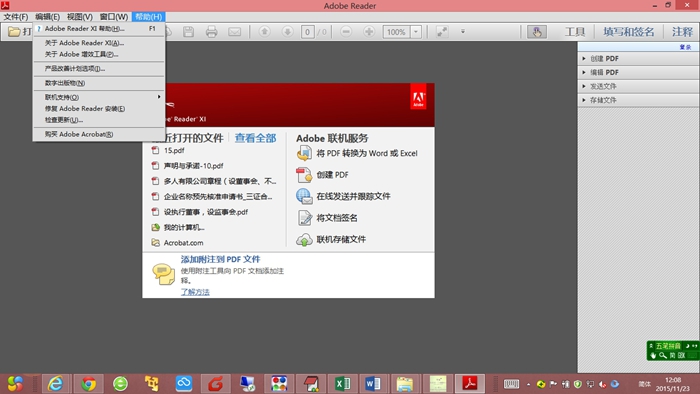Viewport: 700px width, 394px height.
Task: Select 关于 Adobe 增效工具 menu item
Action: click(x=99, y=54)
